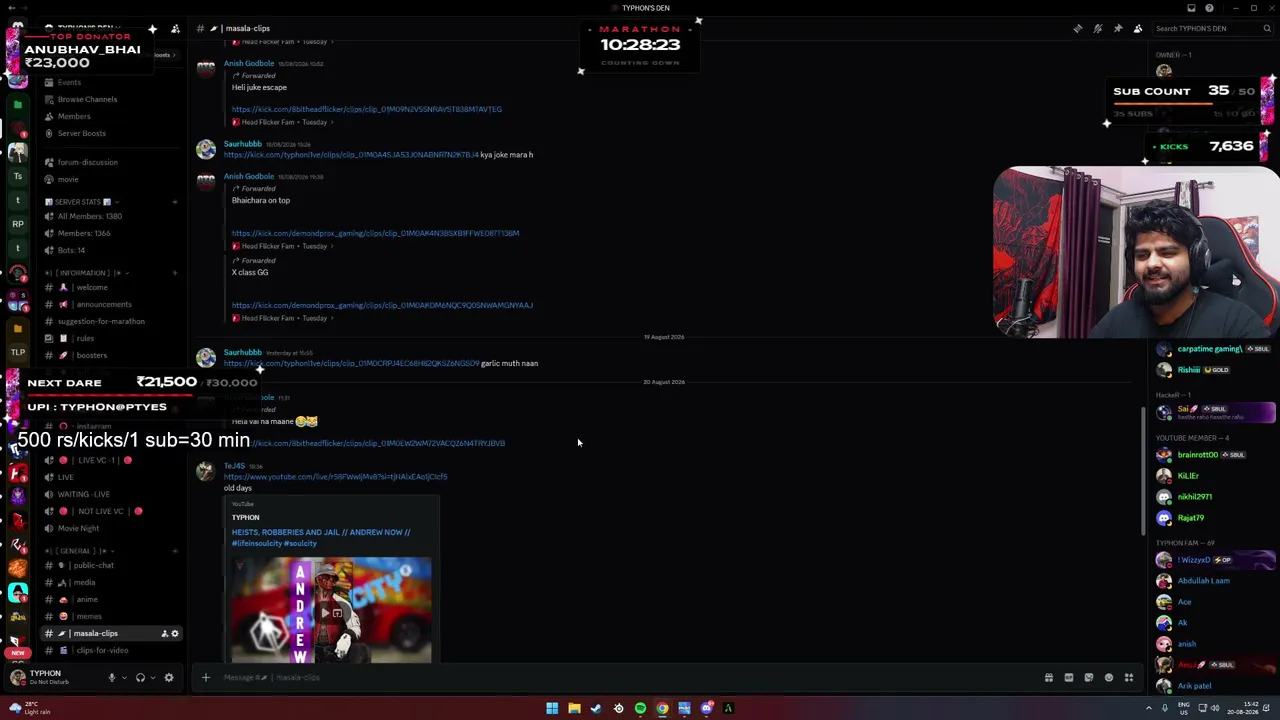The width and height of the screenshot is (1280, 720).
Task: Toggle the member list visibility
Action: pos(1138,28)
